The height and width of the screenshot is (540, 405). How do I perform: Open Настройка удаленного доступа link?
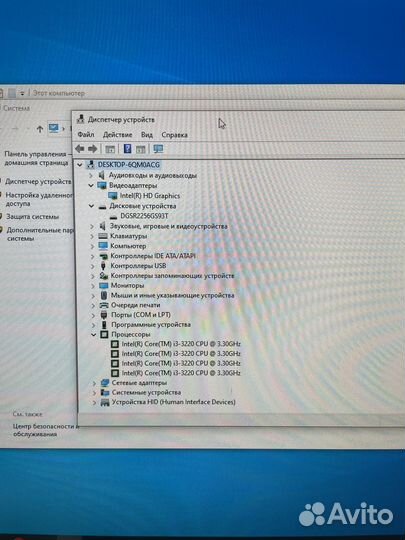(39, 199)
